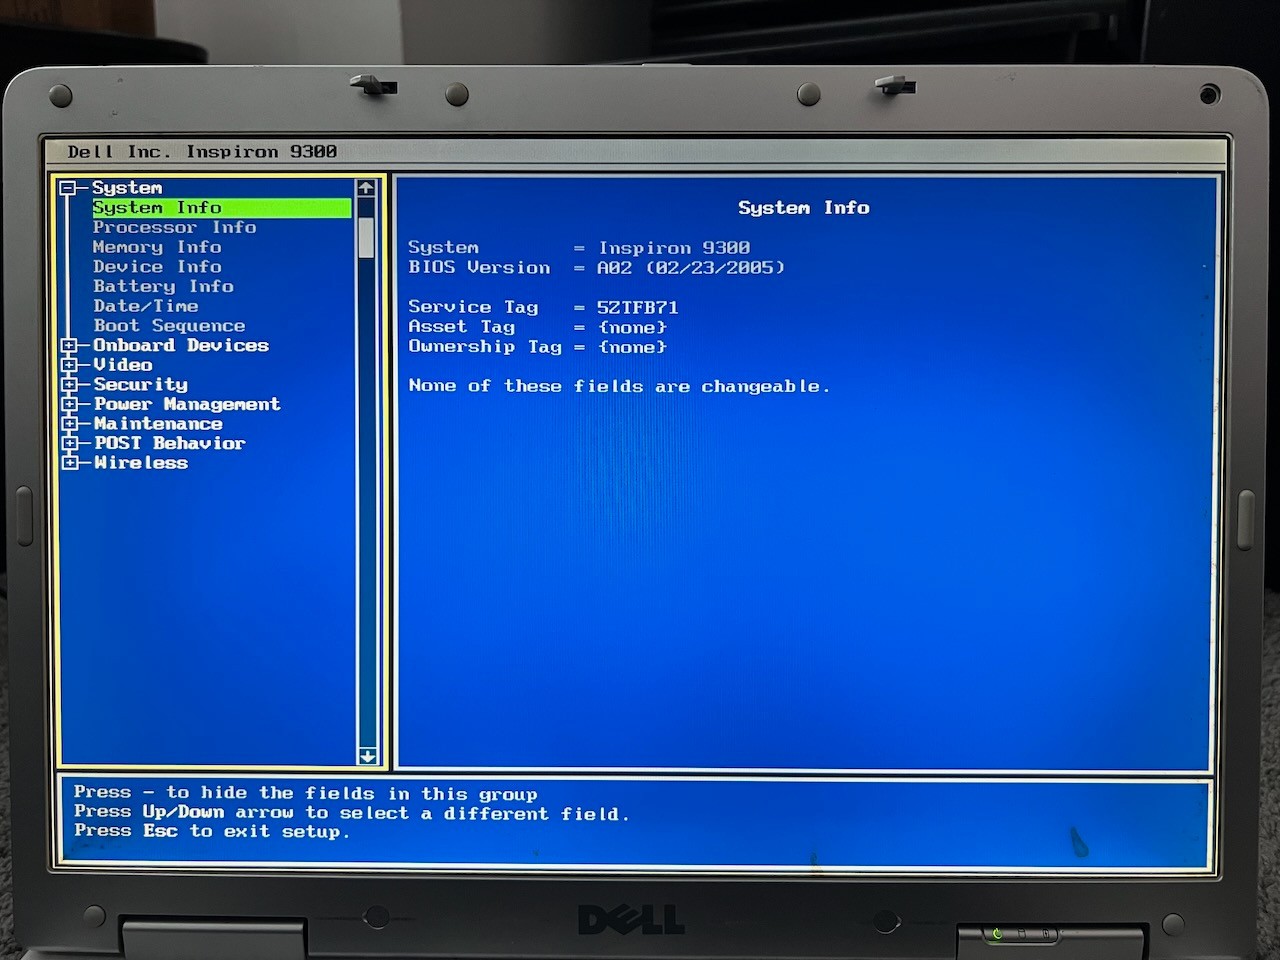Open Device Info page
The image size is (1280, 960).
pyautogui.click(x=157, y=267)
